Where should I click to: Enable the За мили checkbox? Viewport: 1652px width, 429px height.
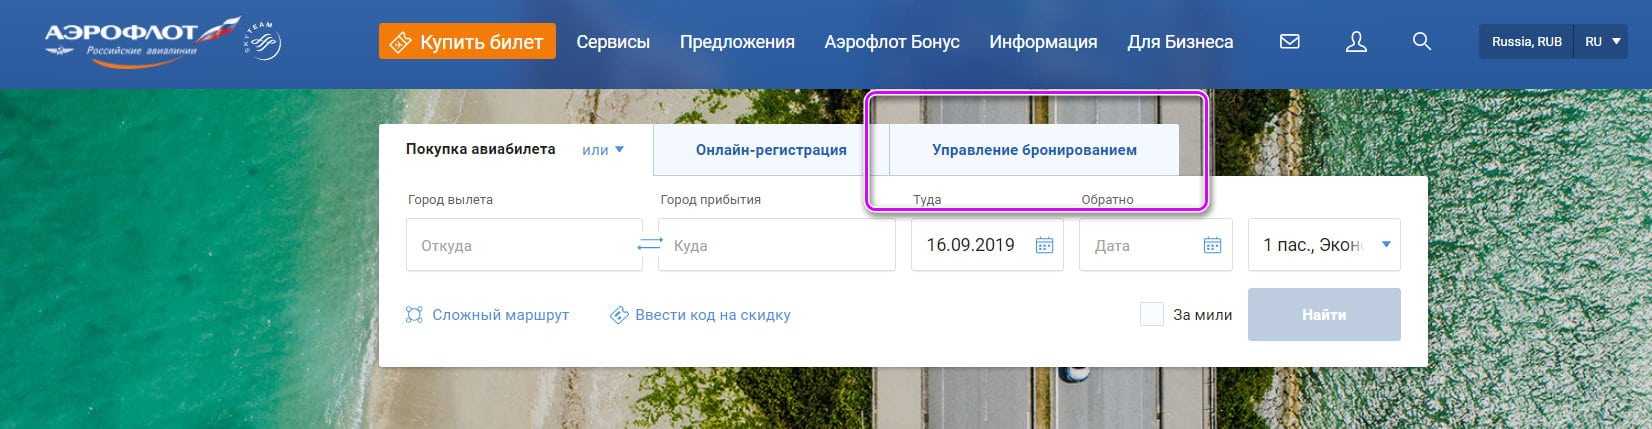point(1152,315)
